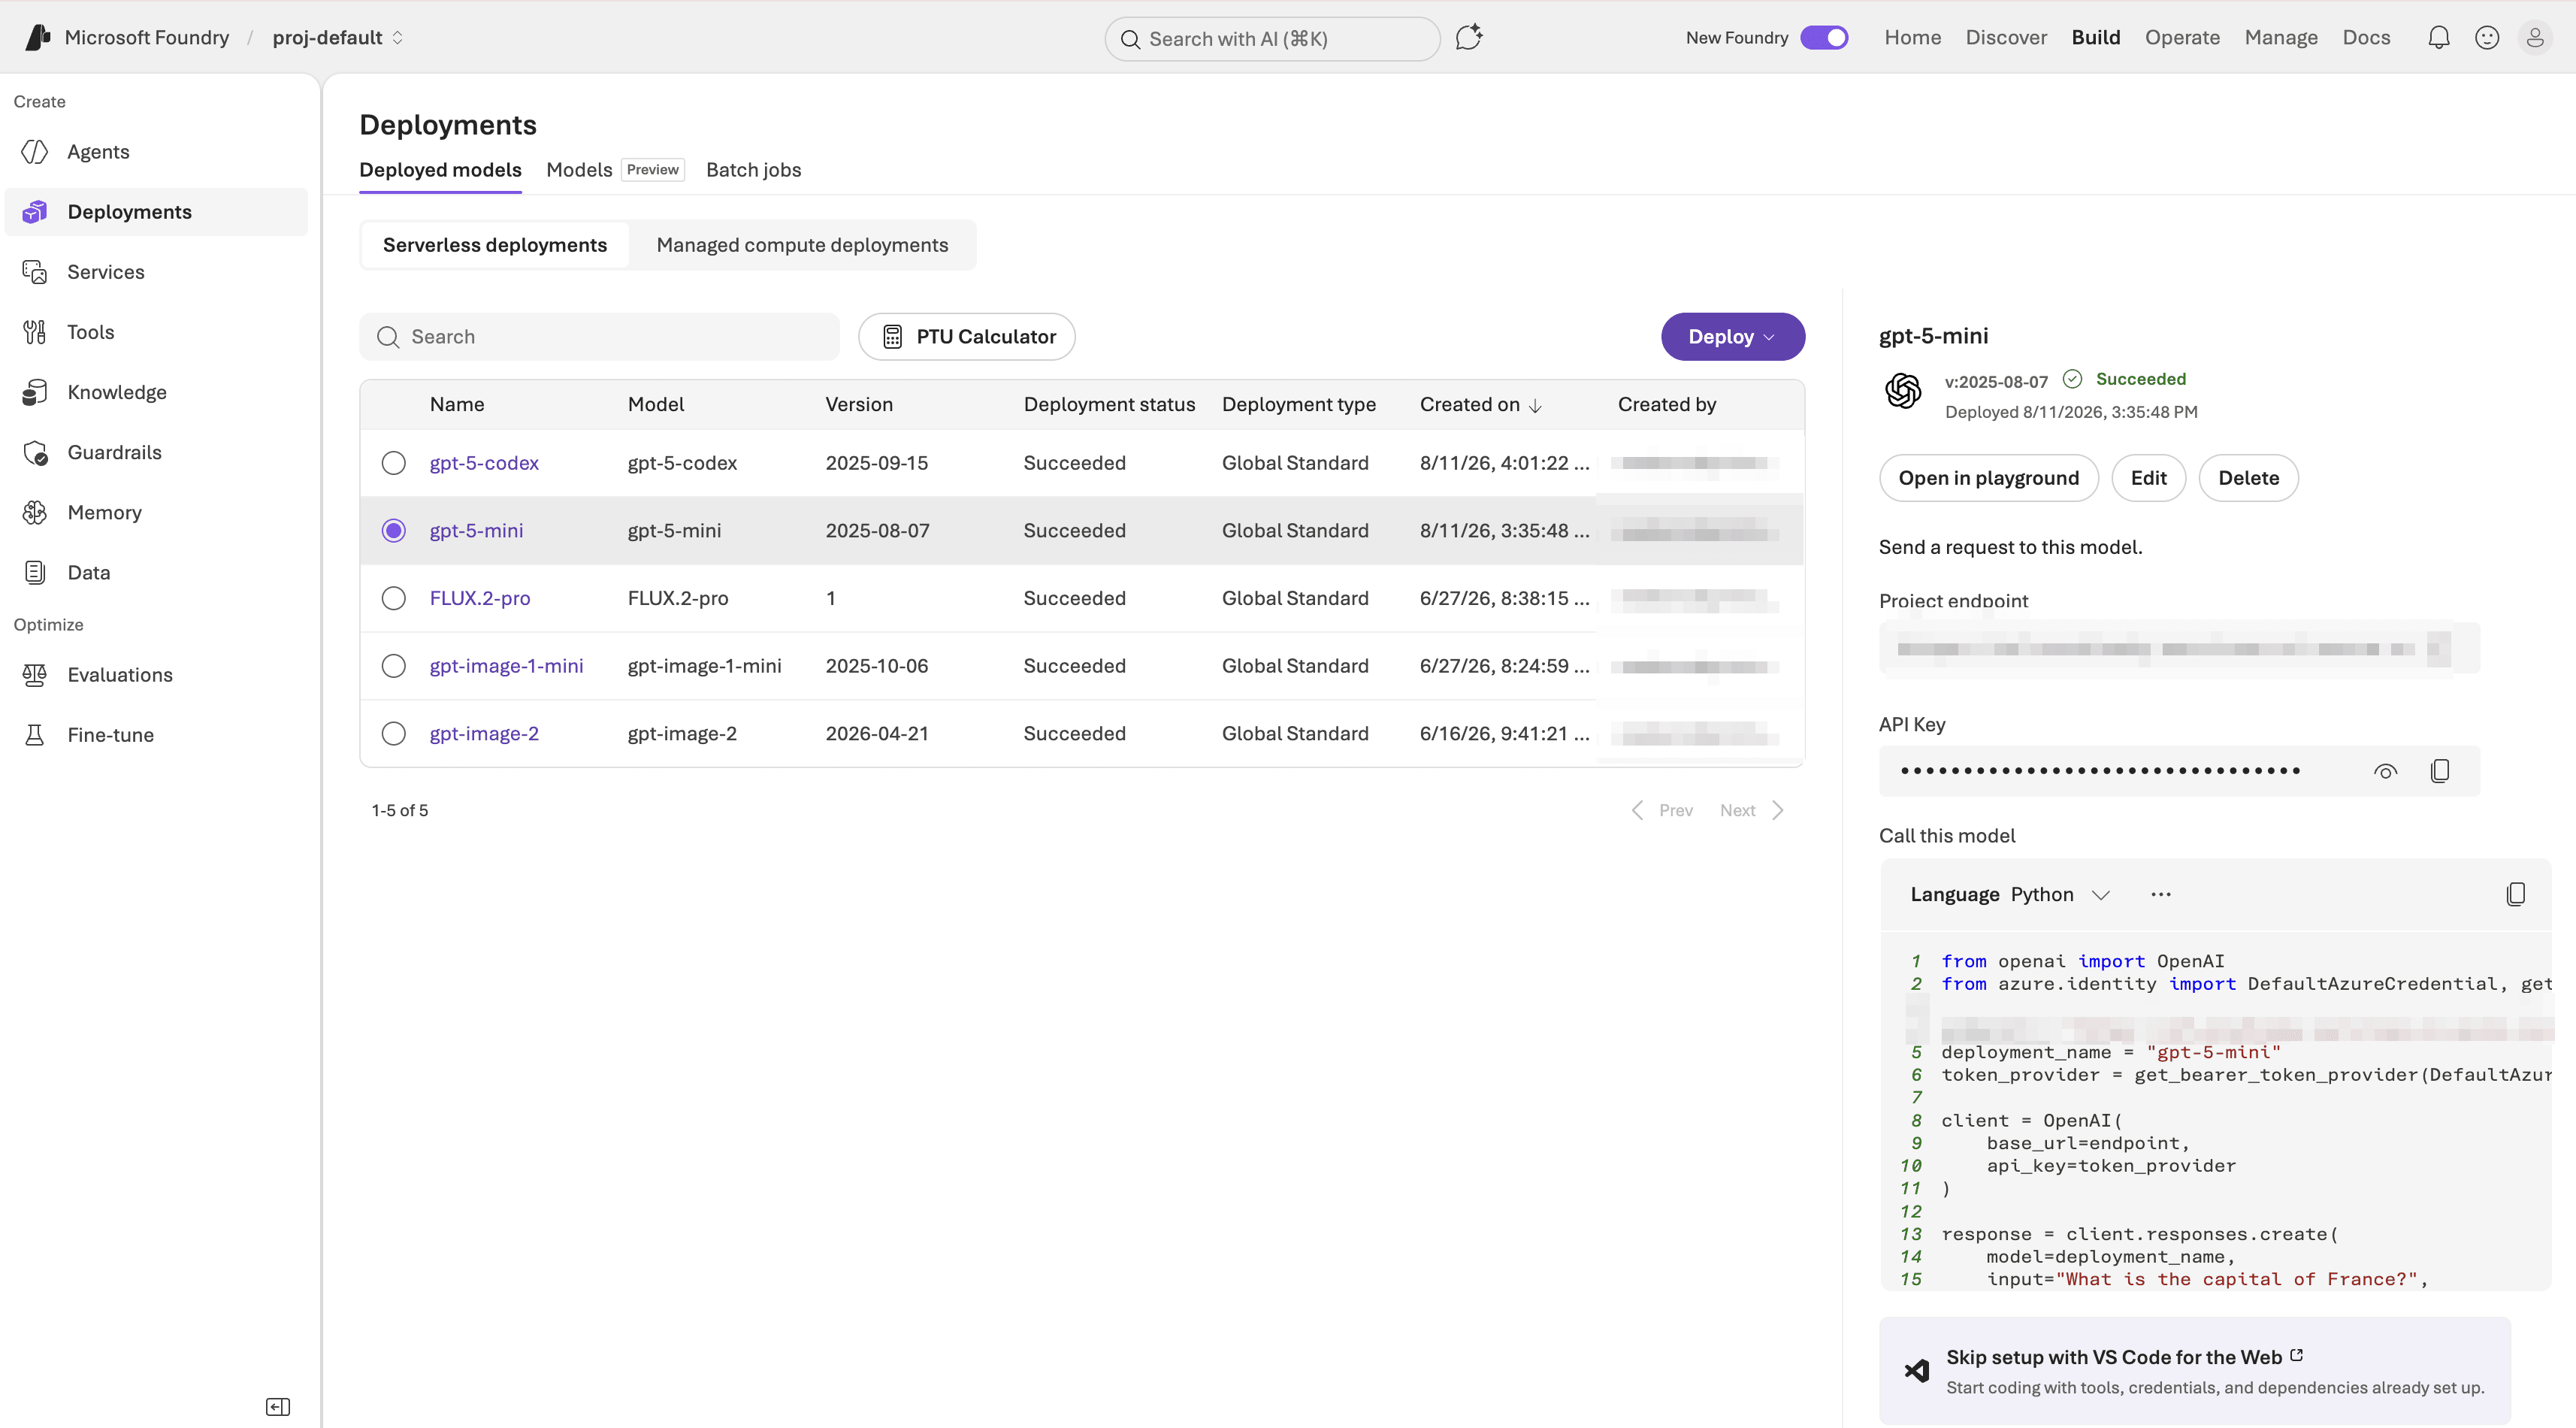Screen dimensions: 2576x1428
Task: Copy the code sample to clipboard
Action: click(x=2516, y=894)
